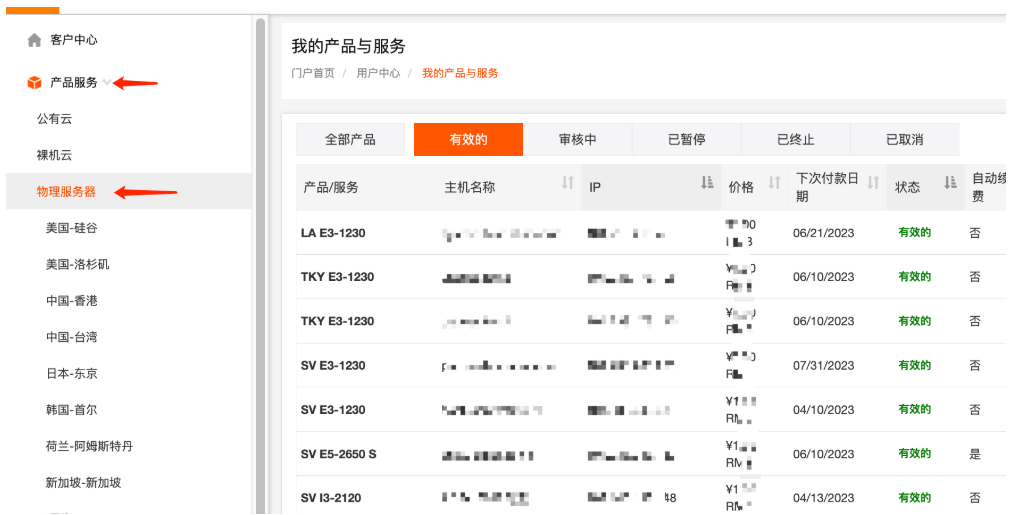Open 中国-台湾 server location

(x=71, y=337)
